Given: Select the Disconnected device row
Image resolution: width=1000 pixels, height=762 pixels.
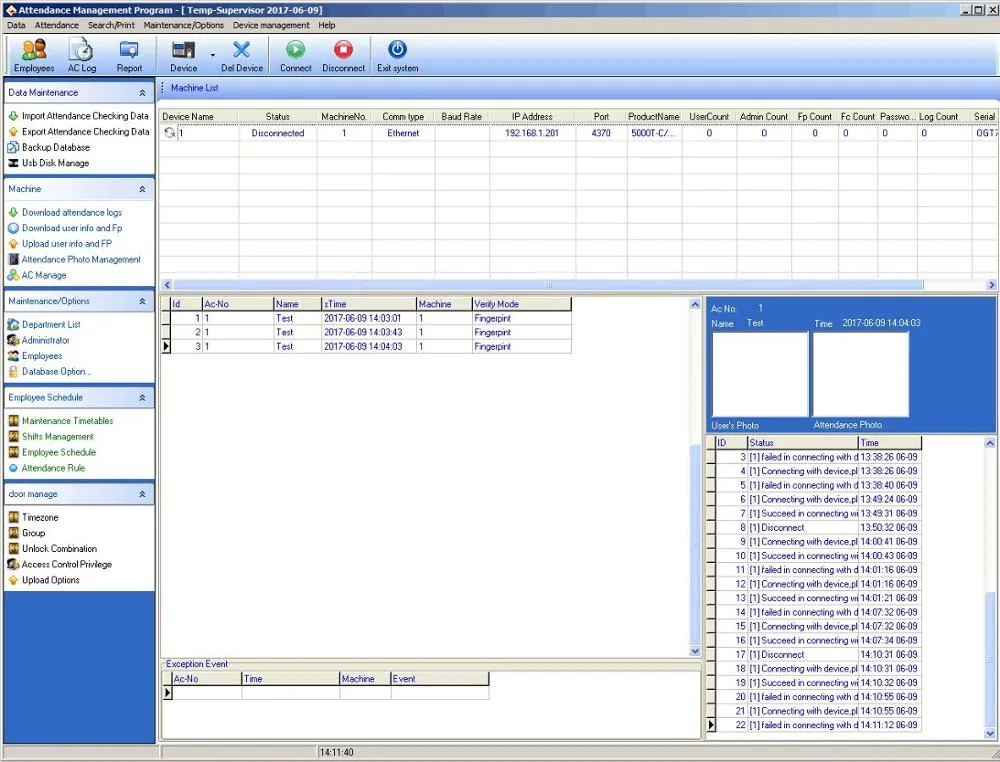Looking at the screenshot, I should point(278,132).
